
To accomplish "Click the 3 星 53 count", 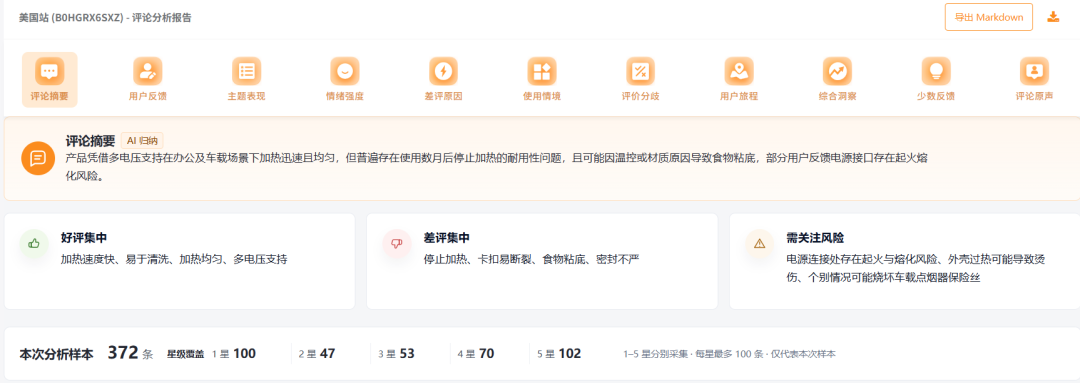I will [x=396, y=354].
